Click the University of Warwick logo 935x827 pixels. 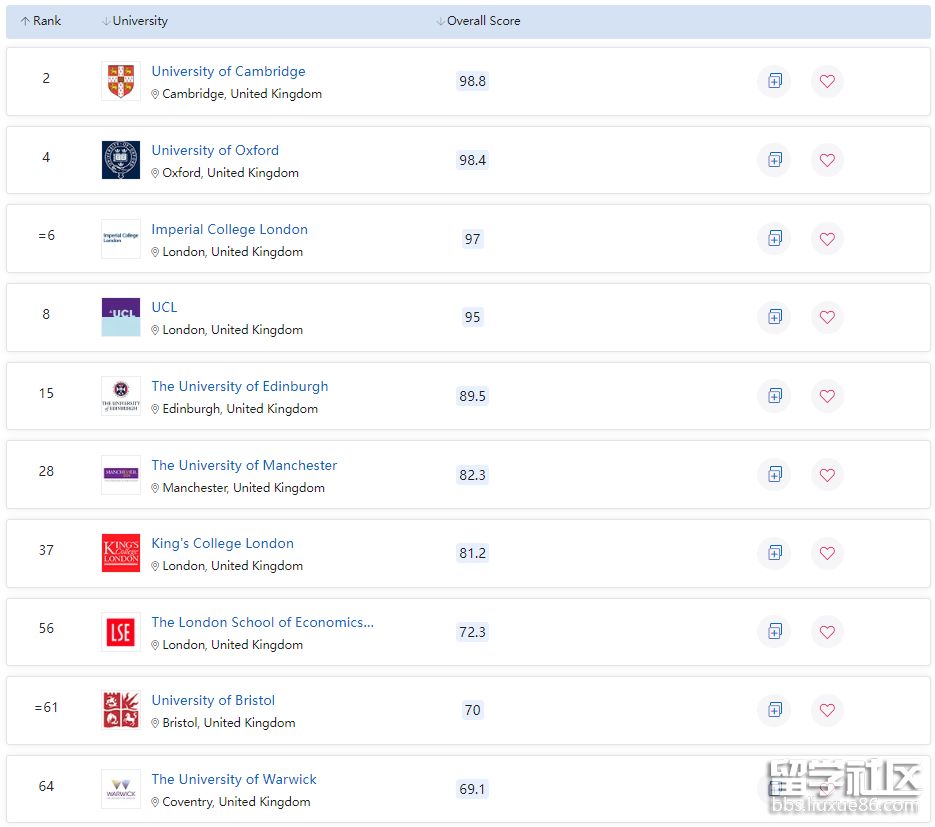121,789
